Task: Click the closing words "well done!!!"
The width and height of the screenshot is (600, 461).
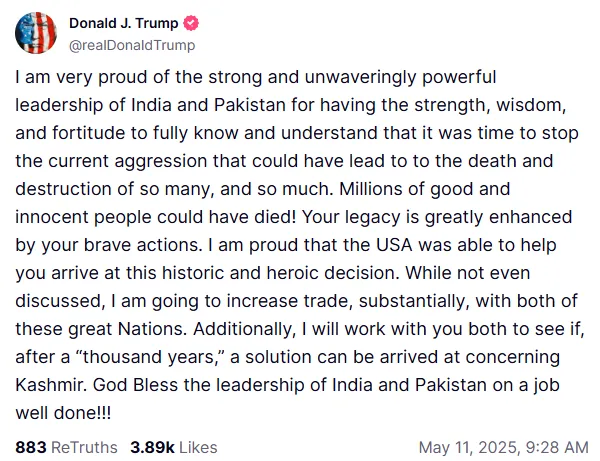Action: point(63,413)
